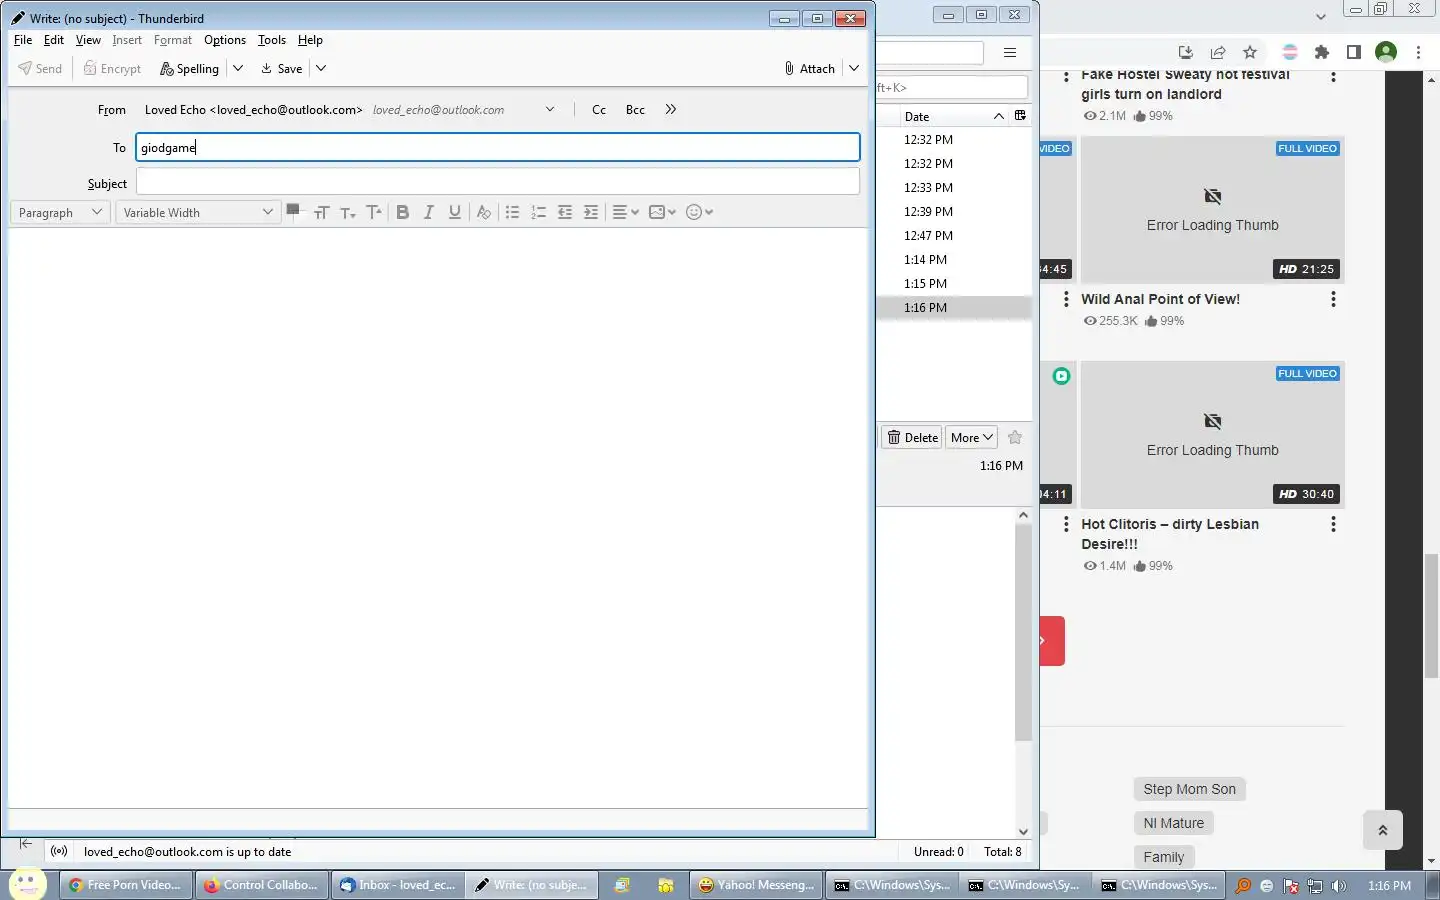1440x900 pixels.
Task: Select the 12:47 PM message row
Action: tap(954, 236)
